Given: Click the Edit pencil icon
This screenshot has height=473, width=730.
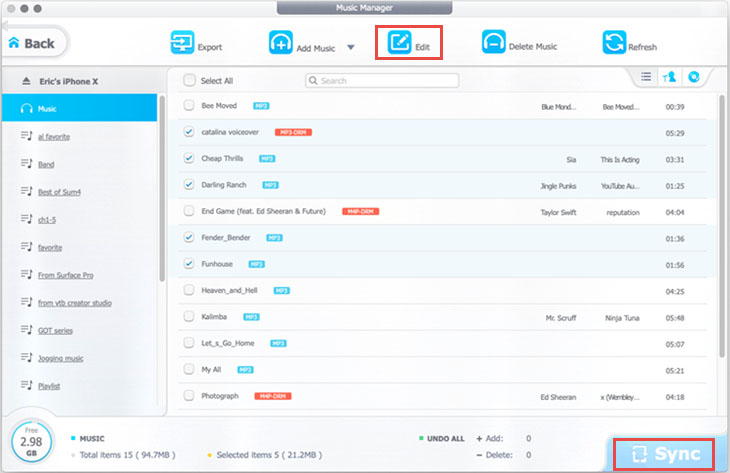Looking at the screenshot, I should 399,42.
